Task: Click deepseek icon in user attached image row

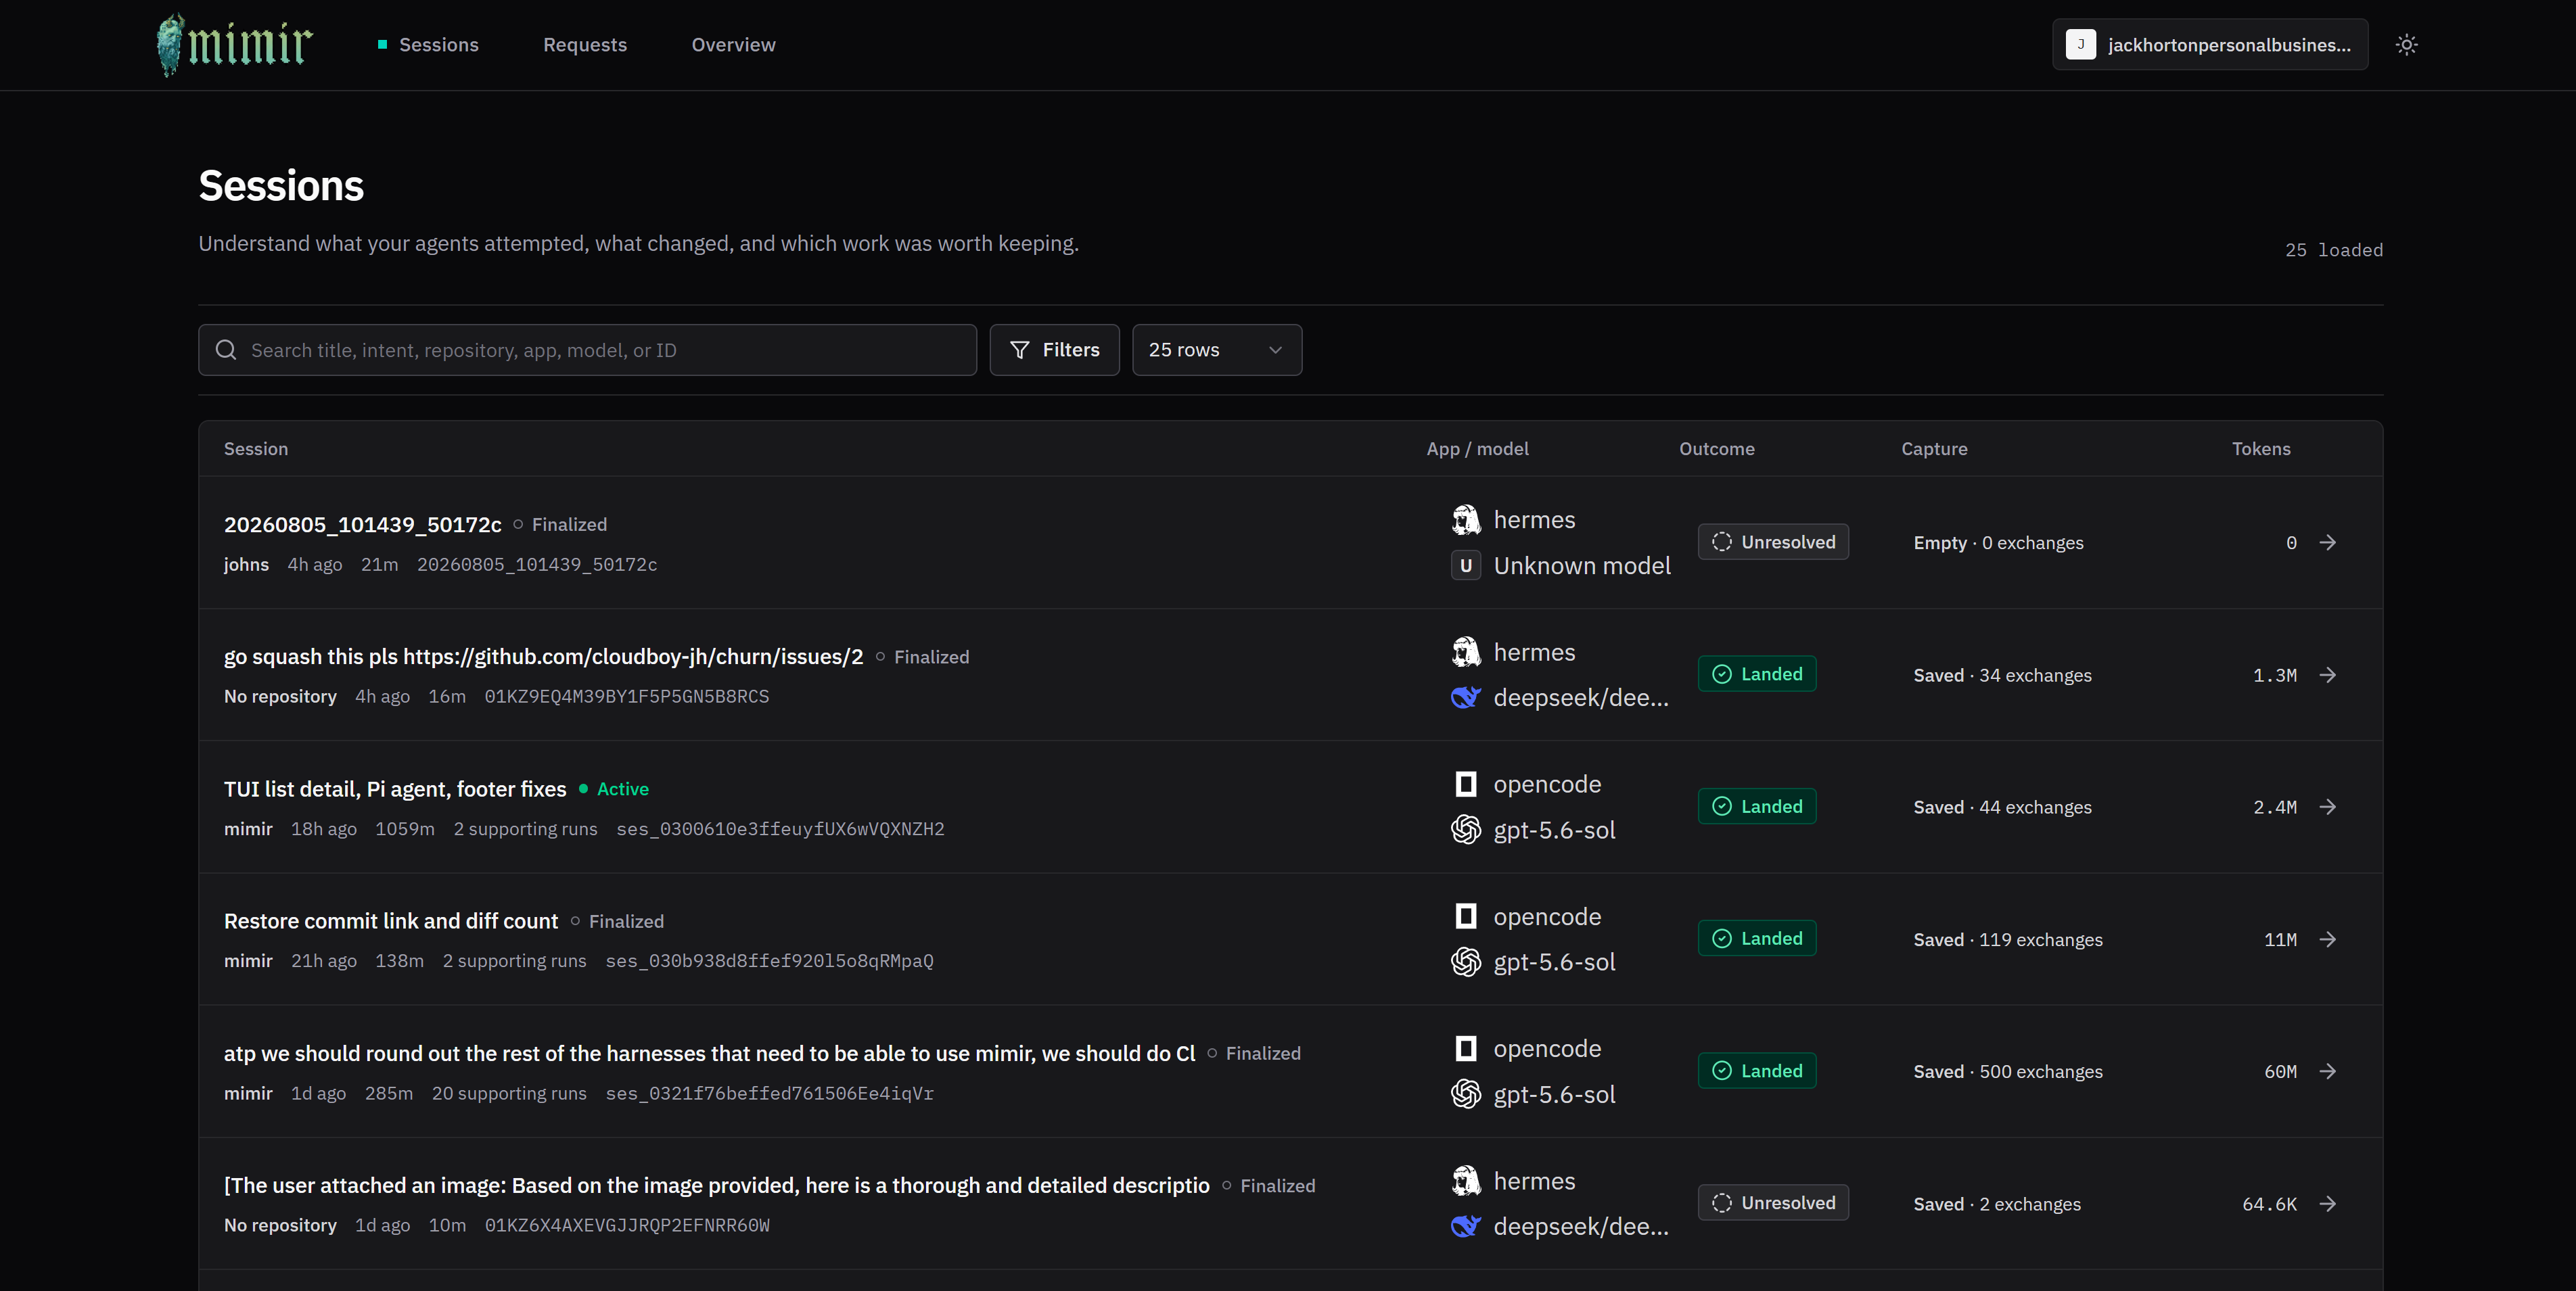Action: [x=1465, y=1226]
